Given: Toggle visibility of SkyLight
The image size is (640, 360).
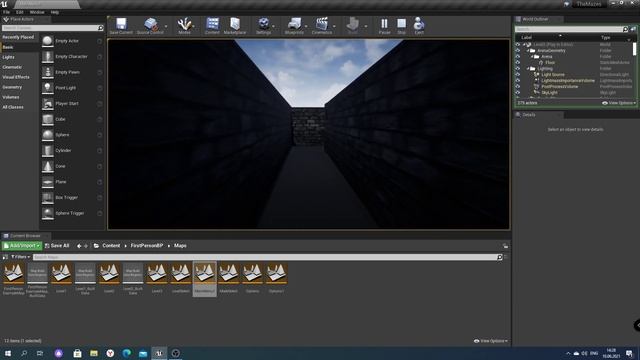Looking at the screenshot, I should point(518,93).
